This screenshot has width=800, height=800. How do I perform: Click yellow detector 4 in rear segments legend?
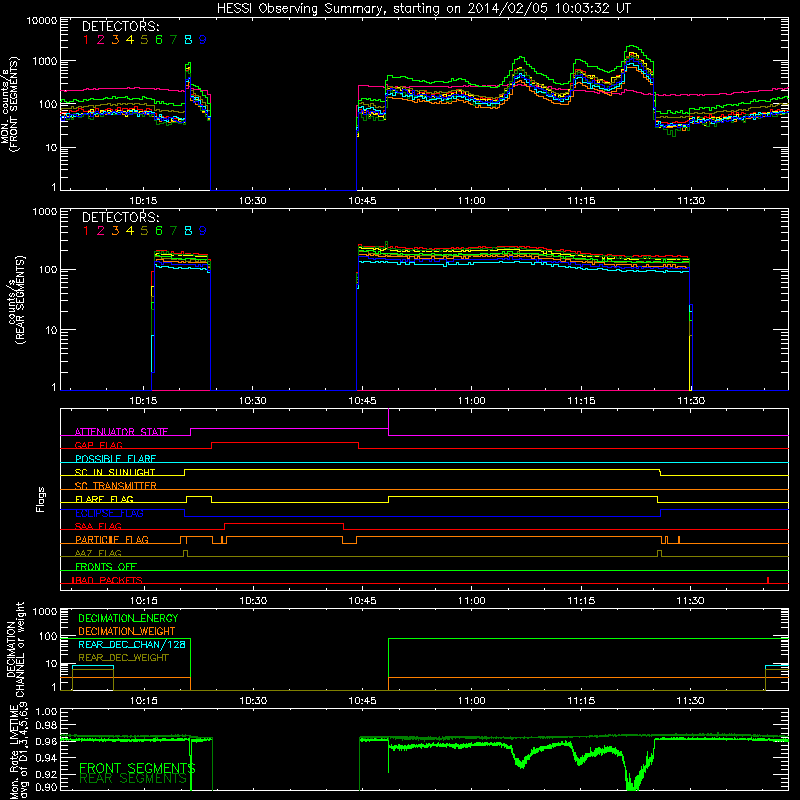coord(130,231)
